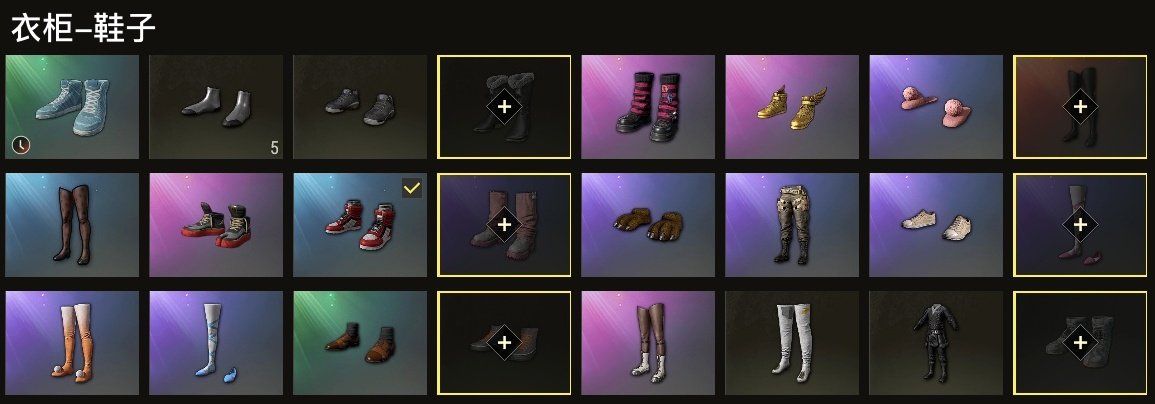Add the black fur-trimmed boots via plus icon
Viewport: 1155px width, 404px height.
(504, 107)
